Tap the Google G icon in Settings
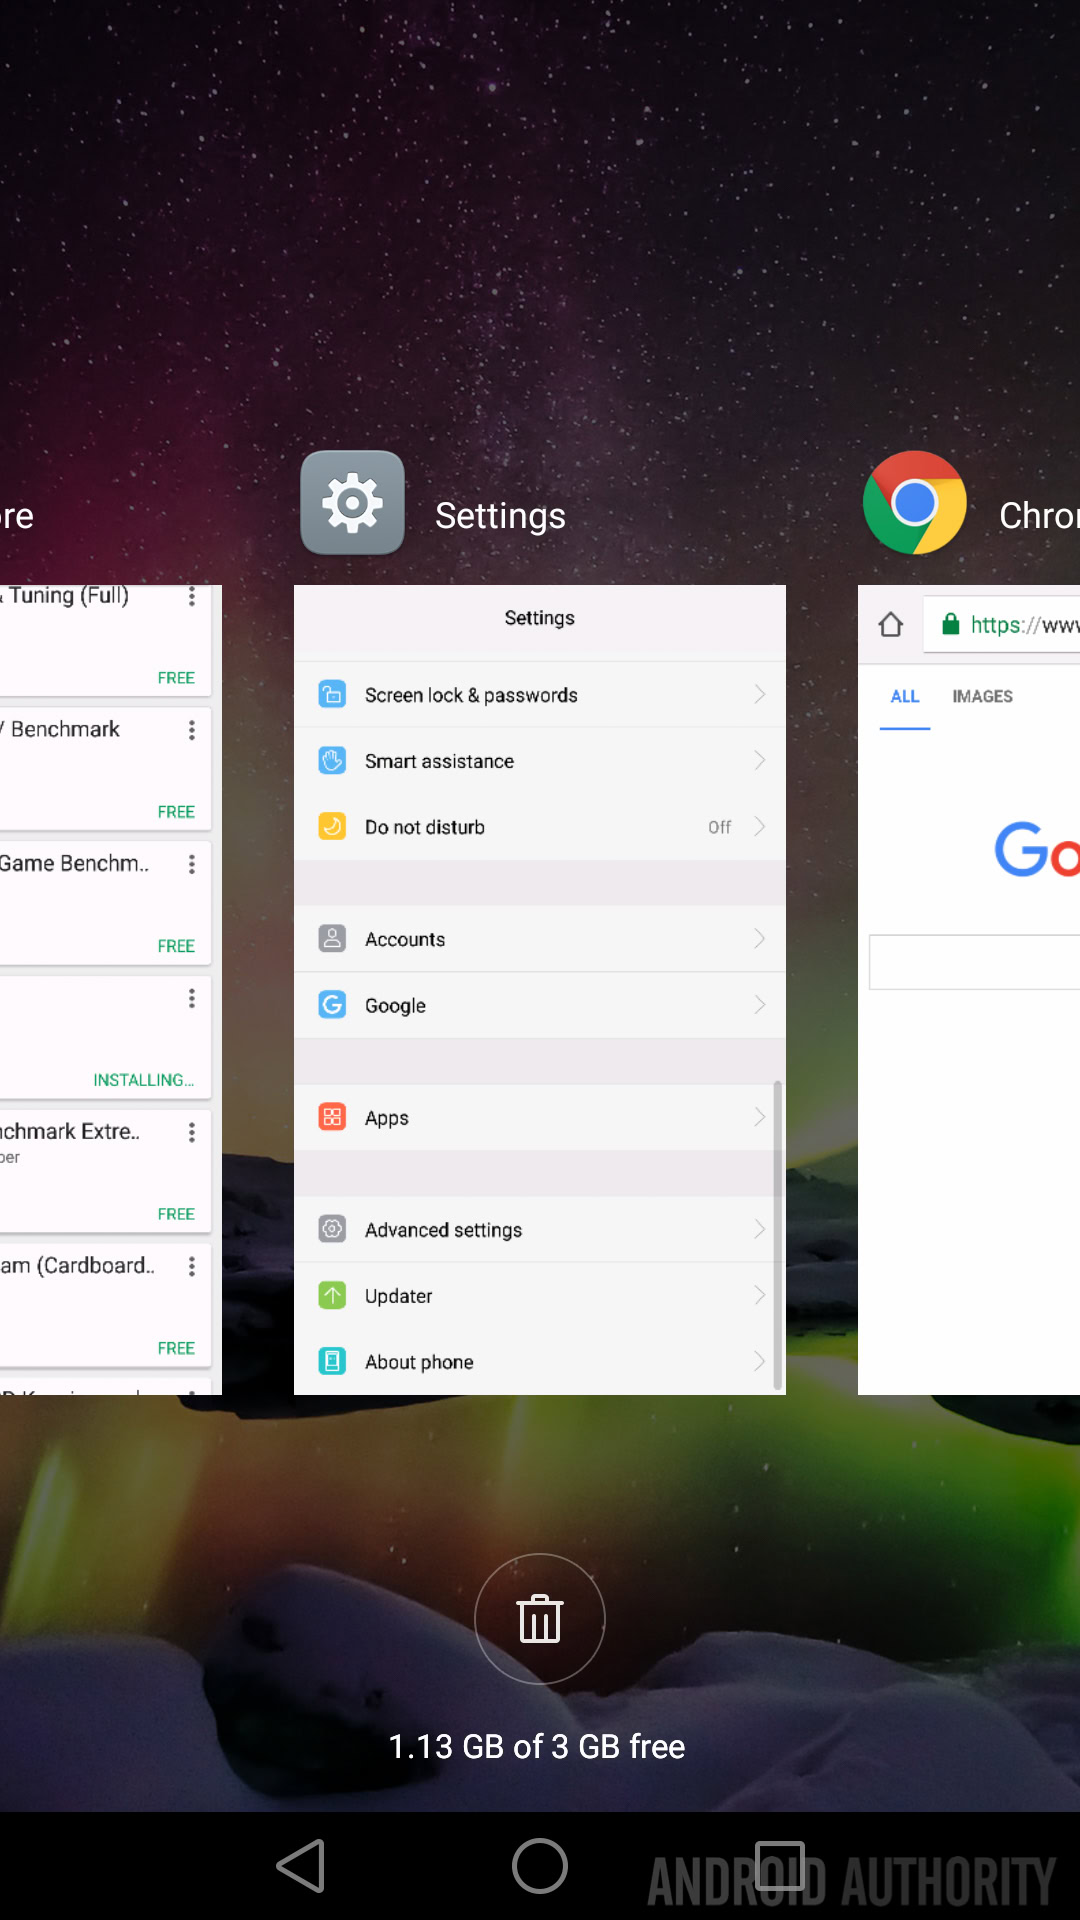1080x1920 pixels. (x=332, y=1004)
